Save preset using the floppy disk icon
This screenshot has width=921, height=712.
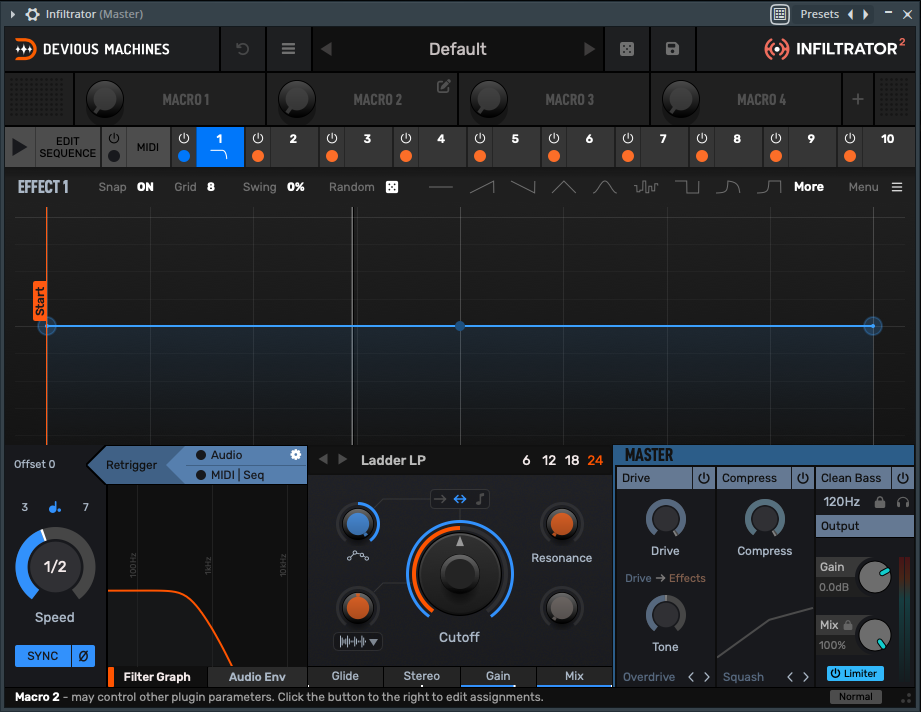tap(672, 49)
